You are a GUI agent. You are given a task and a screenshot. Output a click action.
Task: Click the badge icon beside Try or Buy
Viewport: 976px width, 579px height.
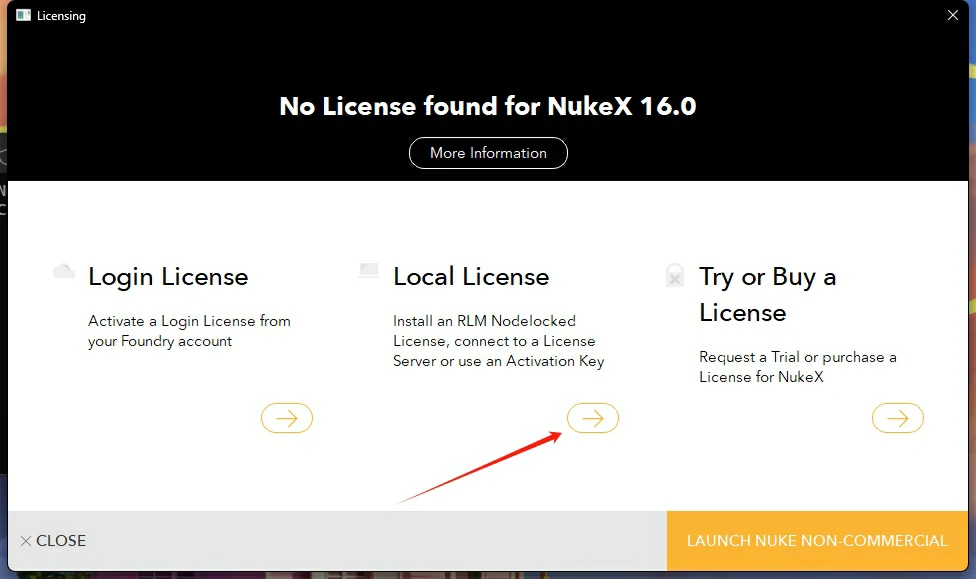tap(675, 276)
